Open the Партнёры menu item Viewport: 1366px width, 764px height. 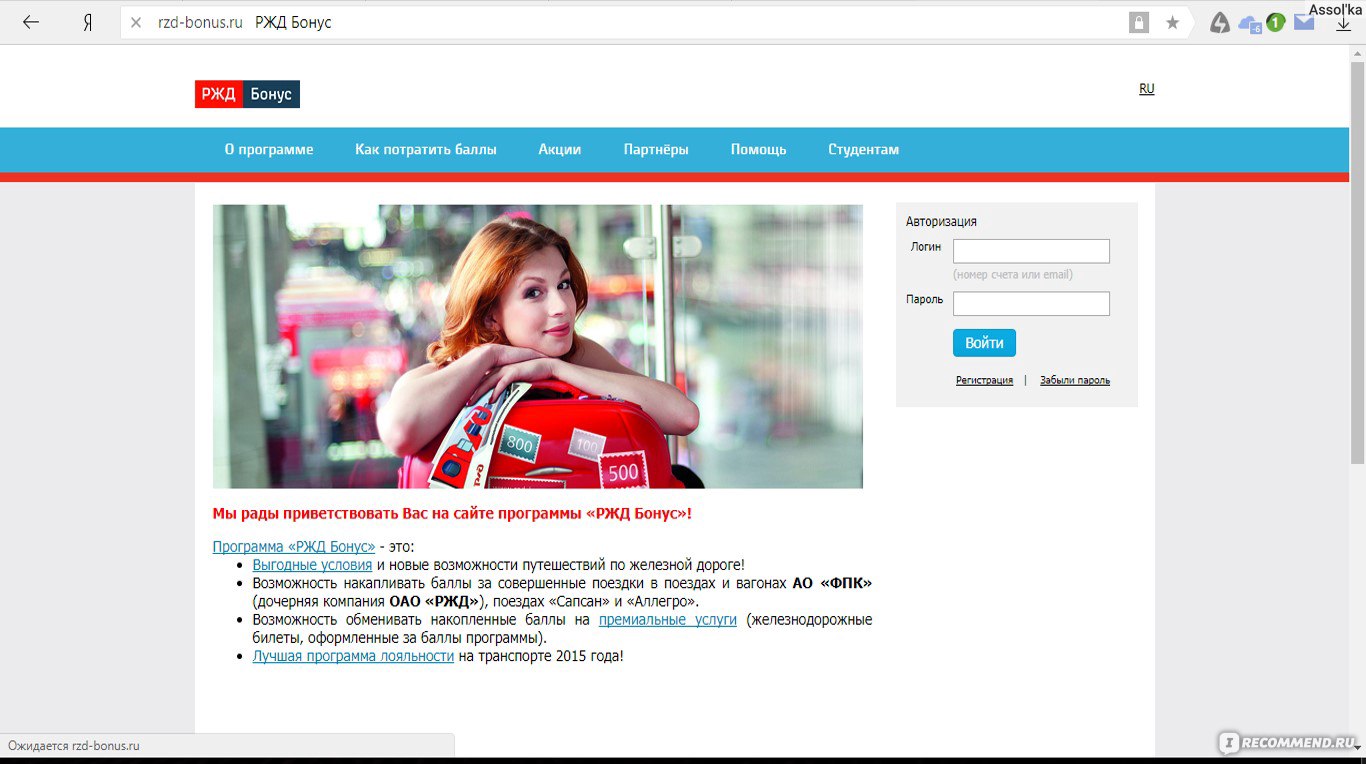coord(656,149)
